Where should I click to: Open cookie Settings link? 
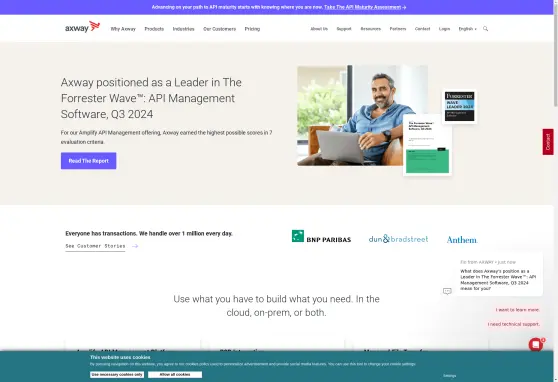[449, 376]
